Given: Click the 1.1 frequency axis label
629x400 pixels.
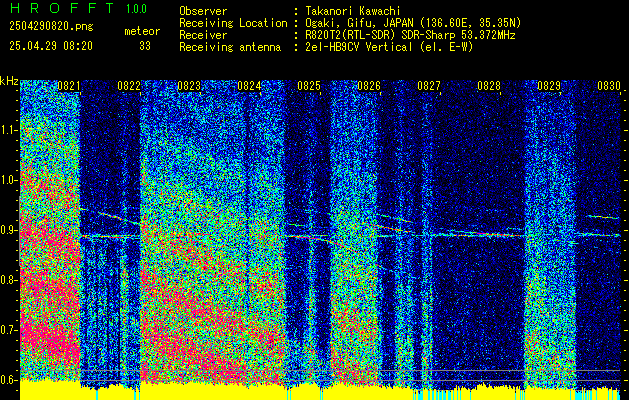Looking at the screenshot, I should [8, 130].
